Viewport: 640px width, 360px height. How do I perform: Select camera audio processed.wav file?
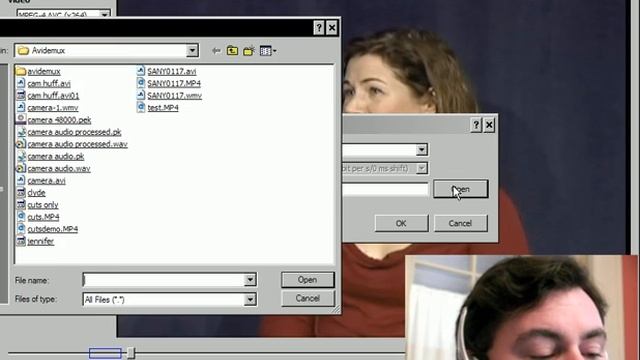pyautogui.click(x=78, y=144)
